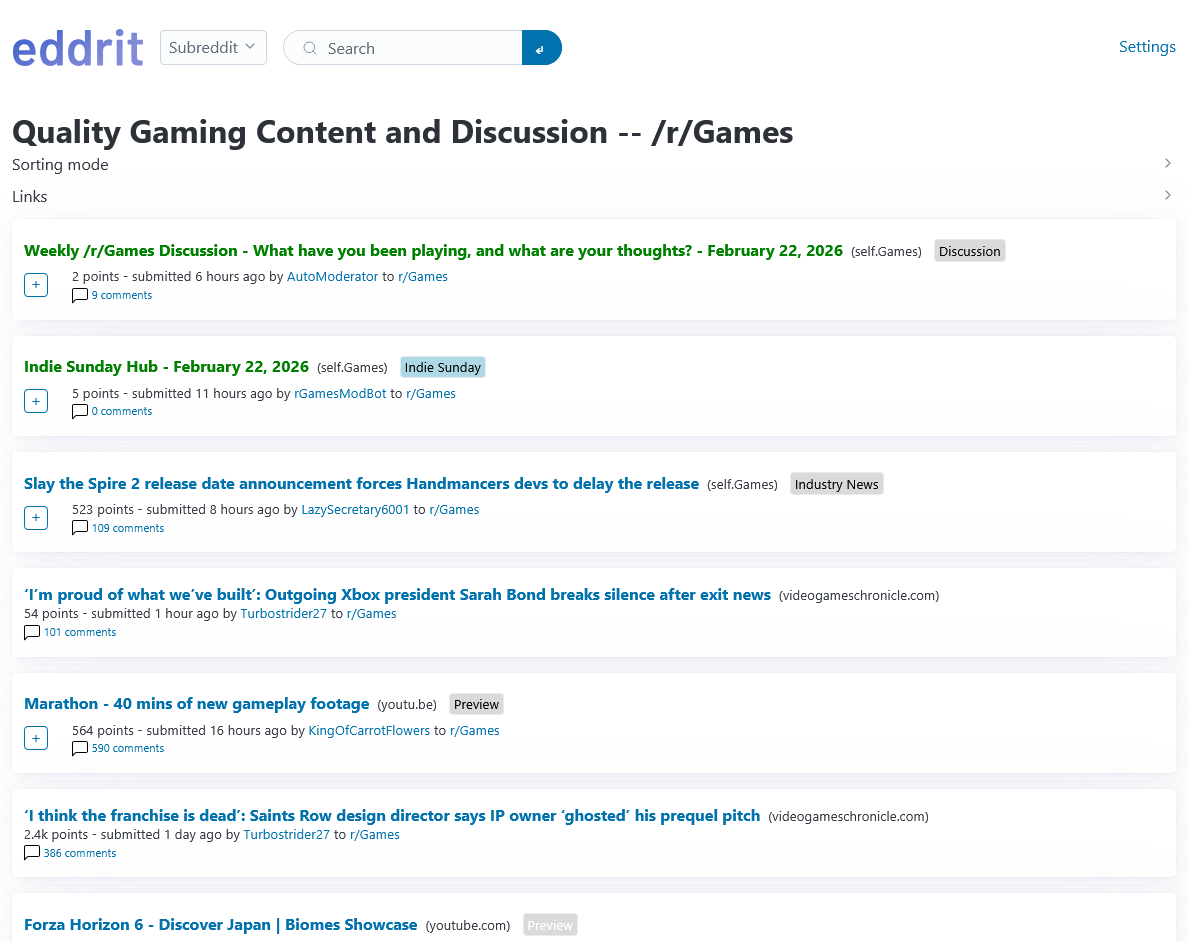
Task: Open the Subreddit dropdown selector
Action: point(213,48)
